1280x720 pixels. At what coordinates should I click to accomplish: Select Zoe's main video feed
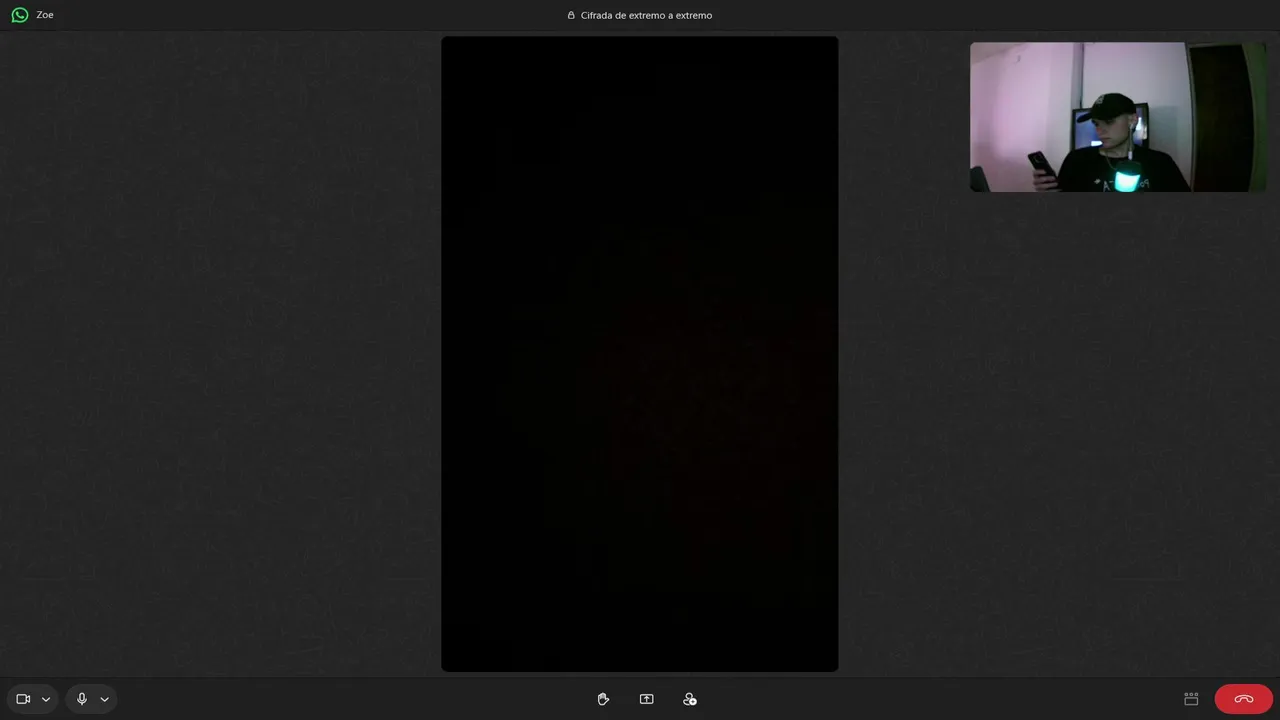coord(640,354)
